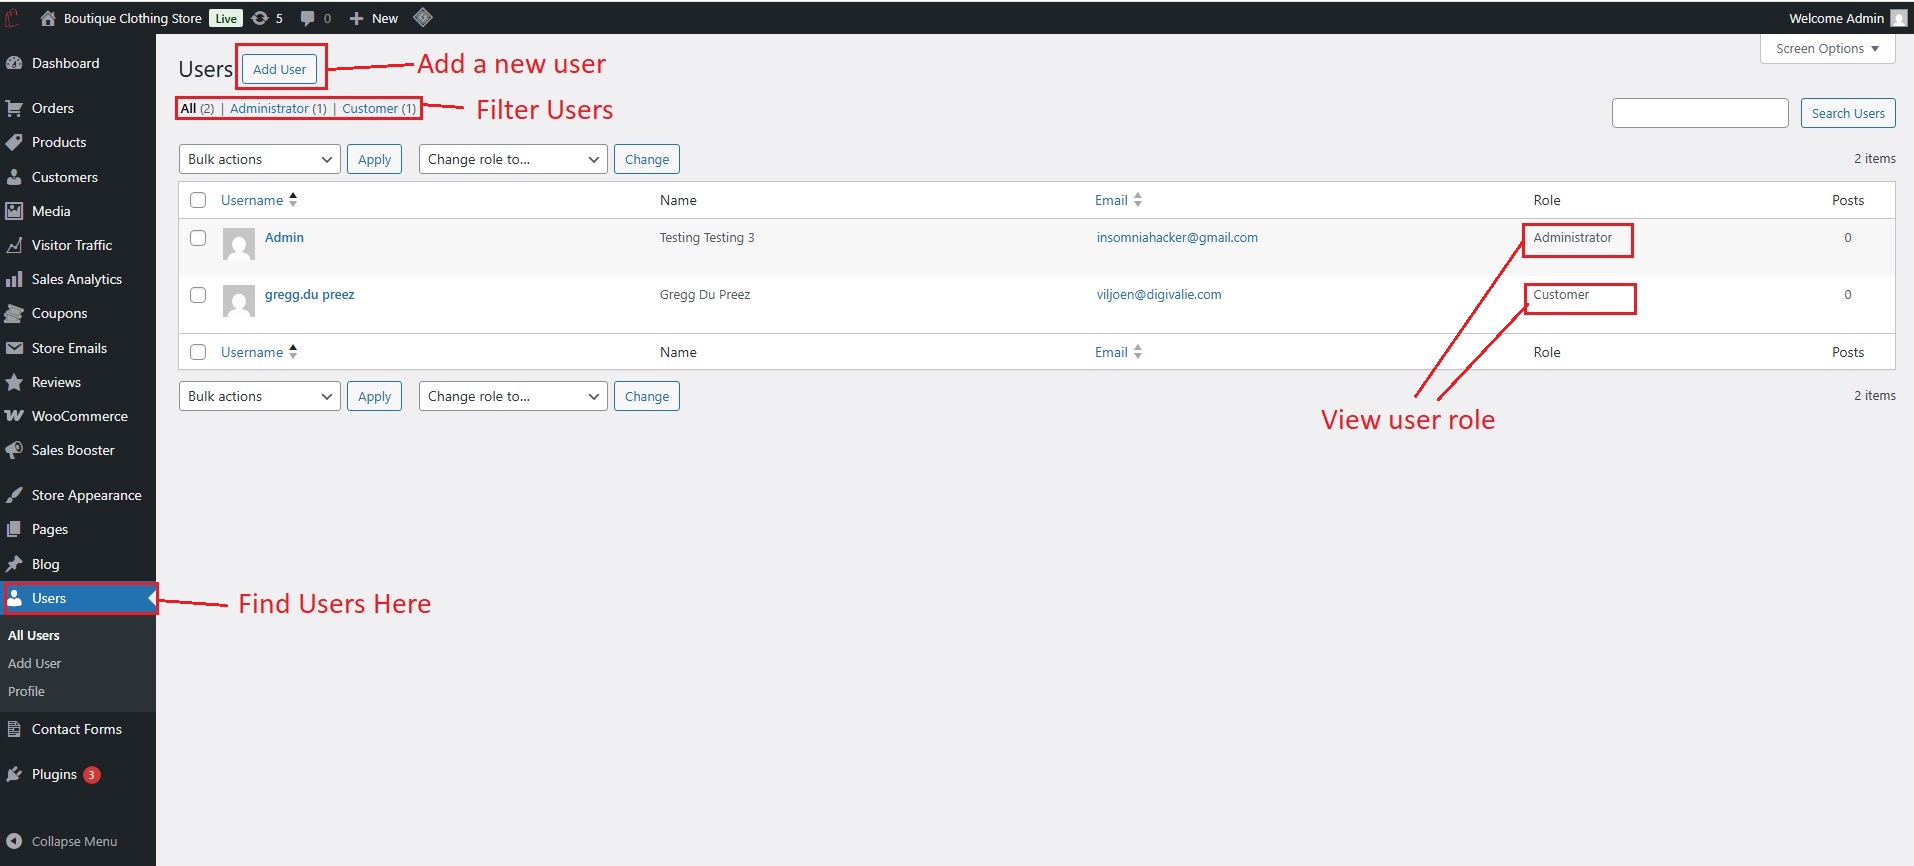Click the Orders cart icon in sidebar
The width and height of the screenshot is (1914, 866).
(14, 108)
